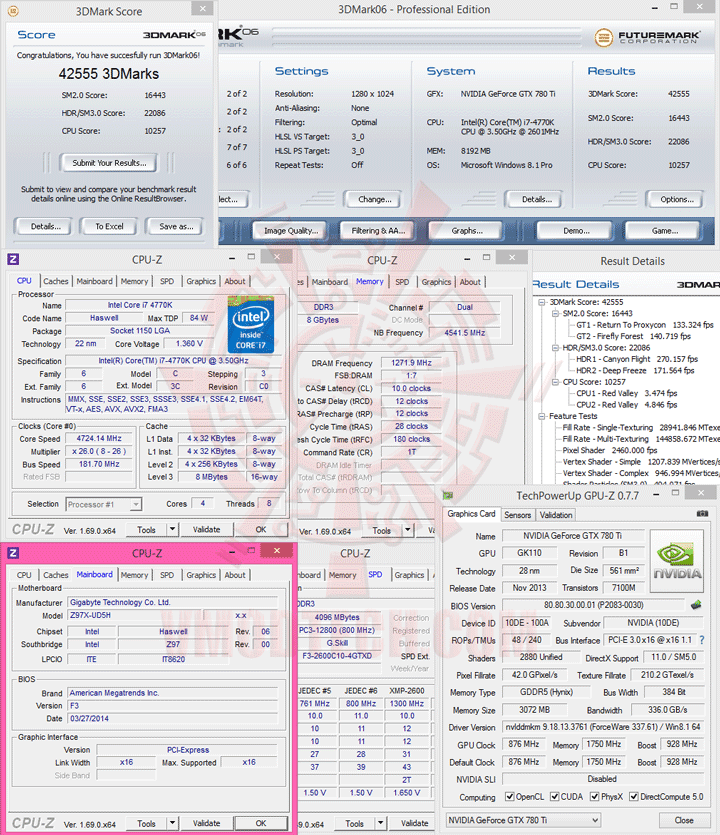Toggle the PhysX checkbox in GPU-Z
720x835 pixels.
pyautogui.click(x=594, y=797)
